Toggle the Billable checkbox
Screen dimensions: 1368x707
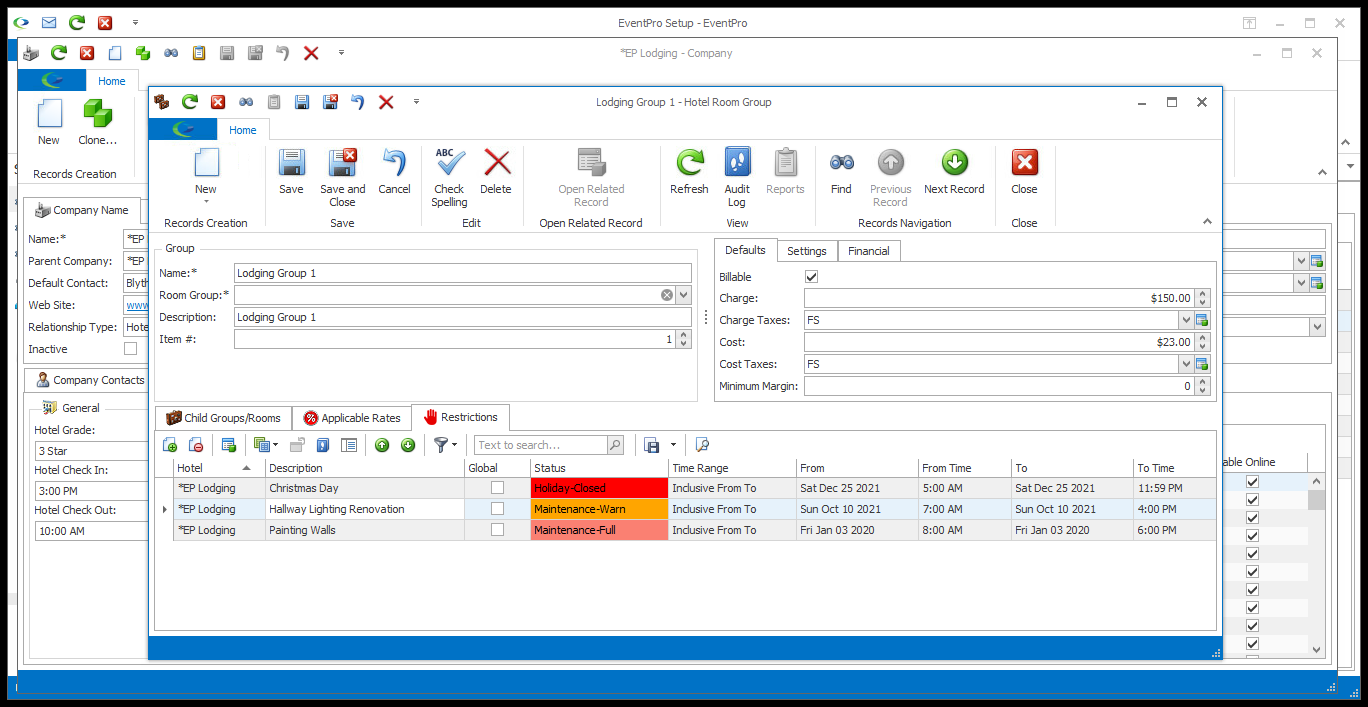[x=812, y=277]
